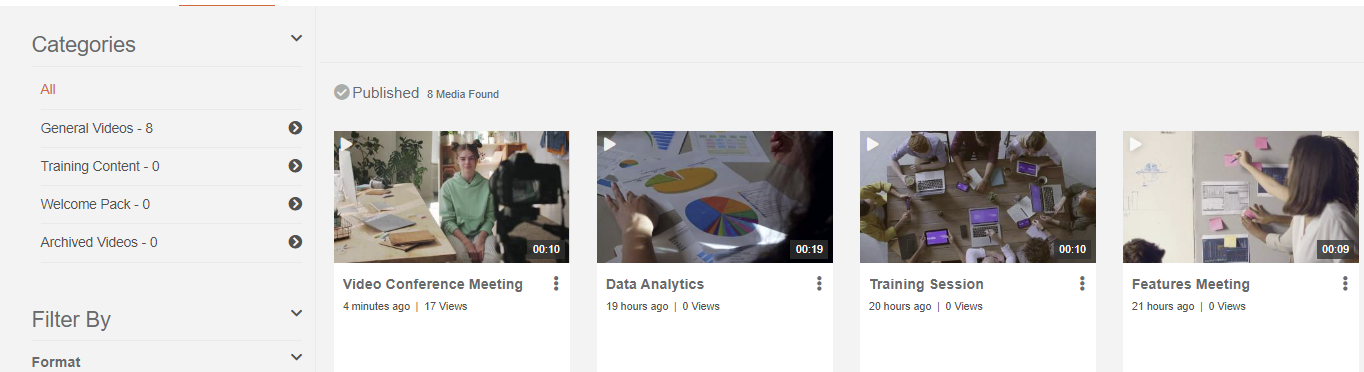Collapse the Filter By section chevron

pos(296,313)
